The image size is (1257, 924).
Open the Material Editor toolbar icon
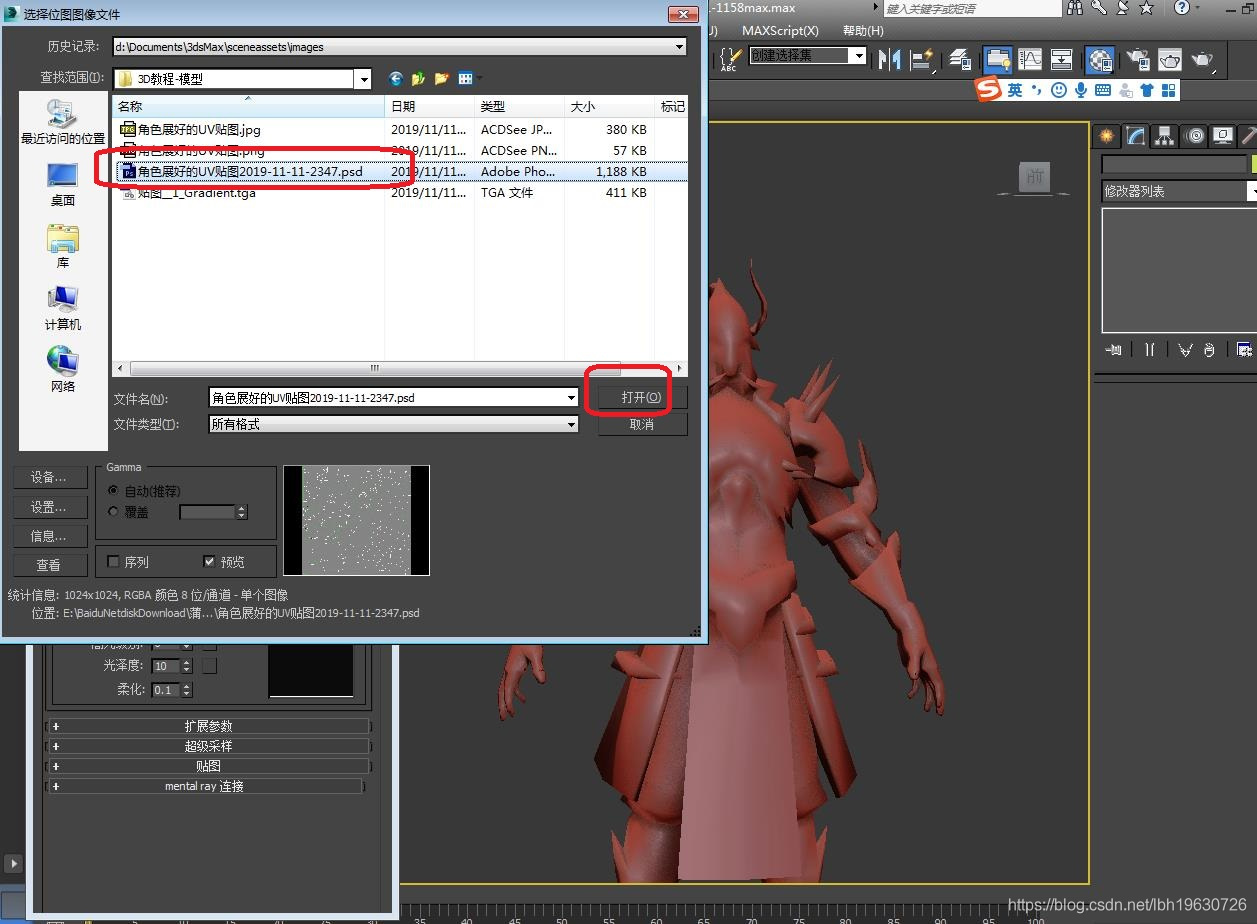point(1101,59)
